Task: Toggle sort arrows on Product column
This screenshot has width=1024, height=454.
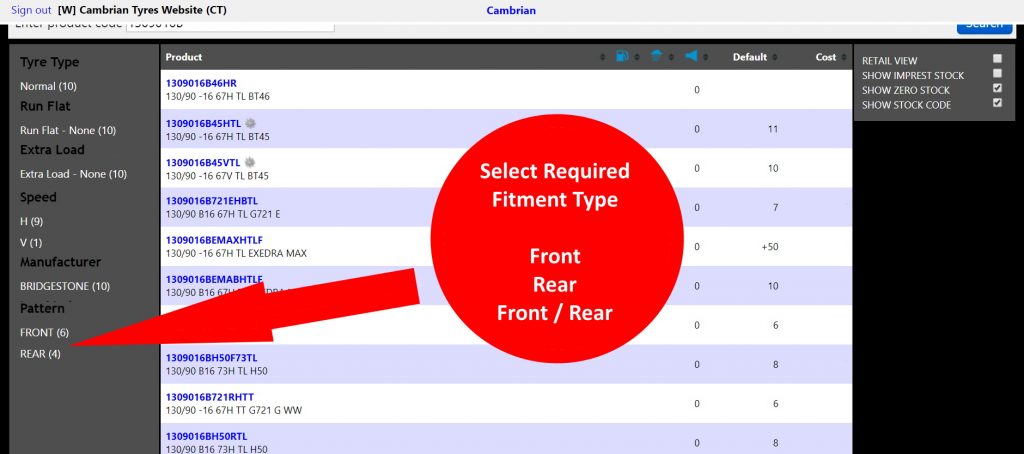Action: 602,57
